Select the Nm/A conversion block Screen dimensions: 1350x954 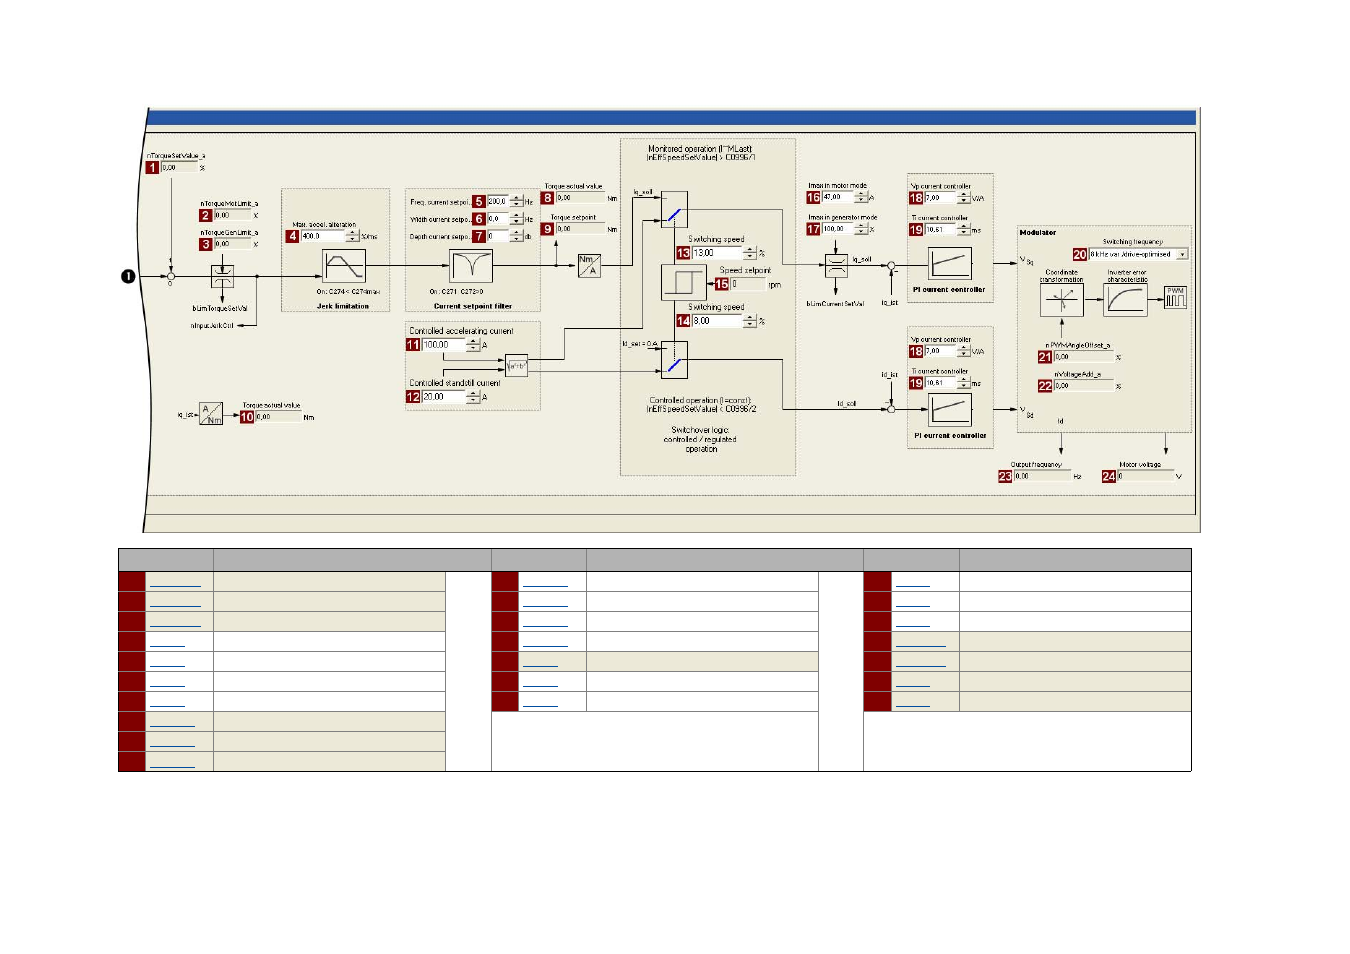click(x=589, y=266)
